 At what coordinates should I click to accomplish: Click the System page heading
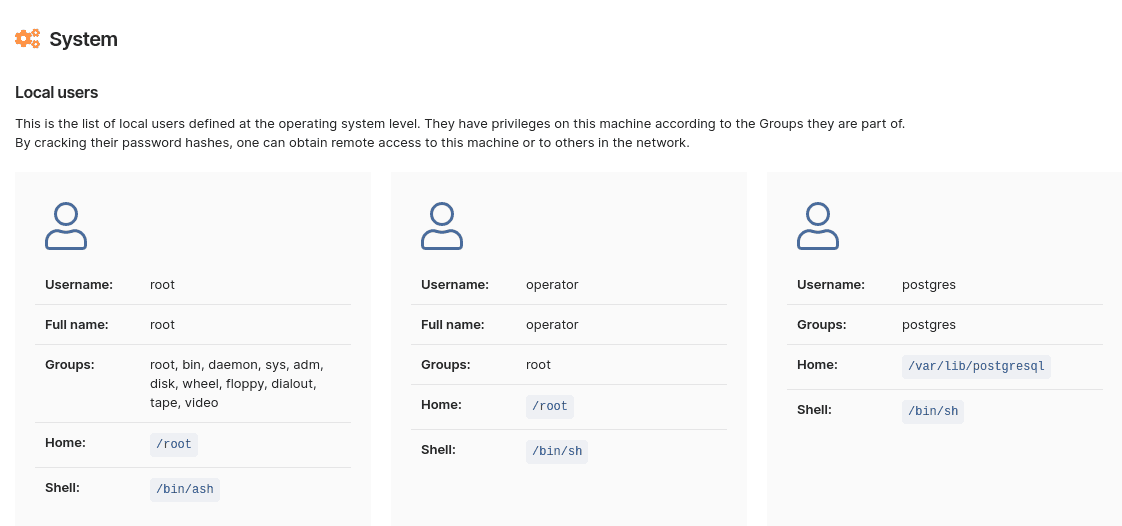pyautogui.click(x=83, y=39)
